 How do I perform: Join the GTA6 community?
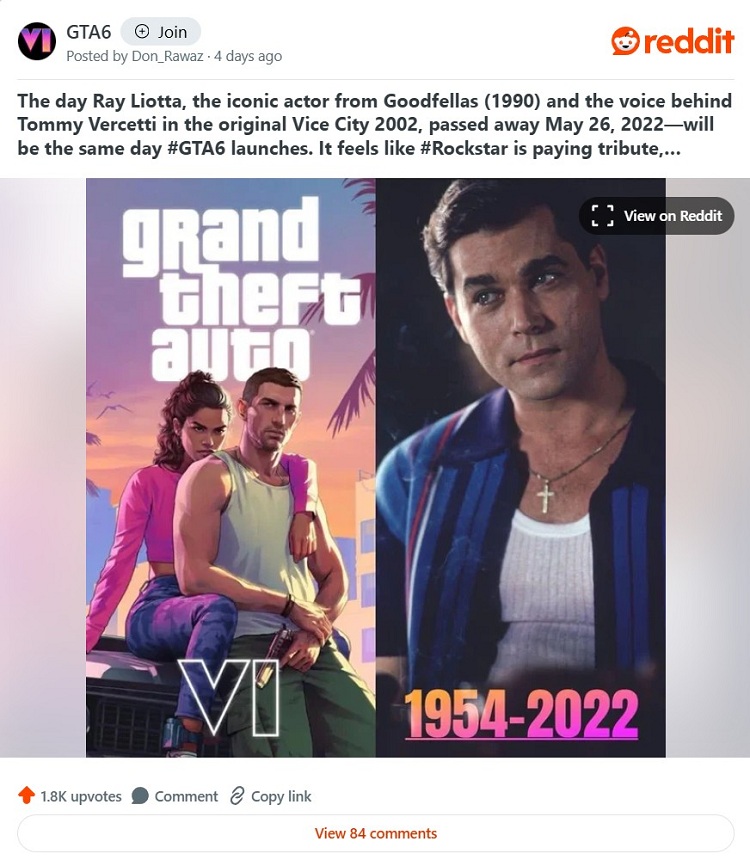(161, 31)
